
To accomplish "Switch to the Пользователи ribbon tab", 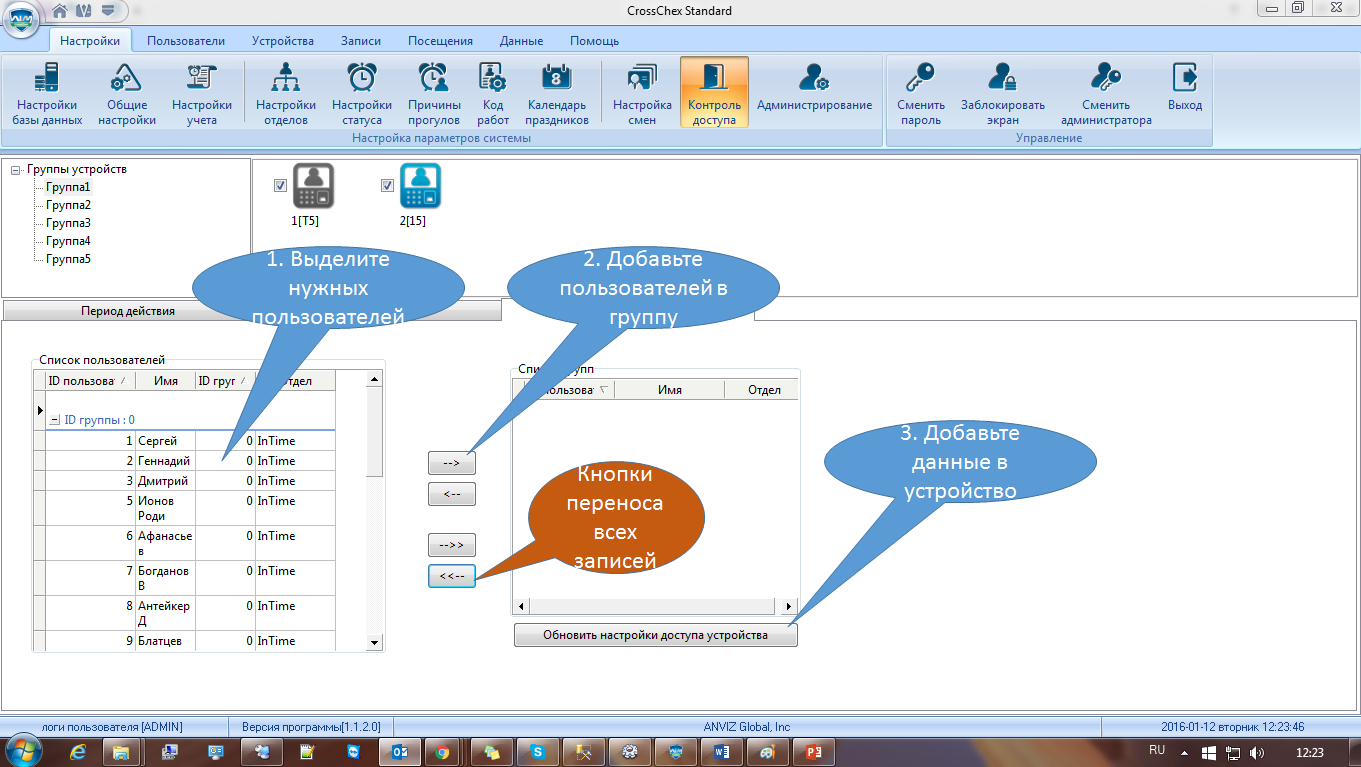I will pos(186,41).
